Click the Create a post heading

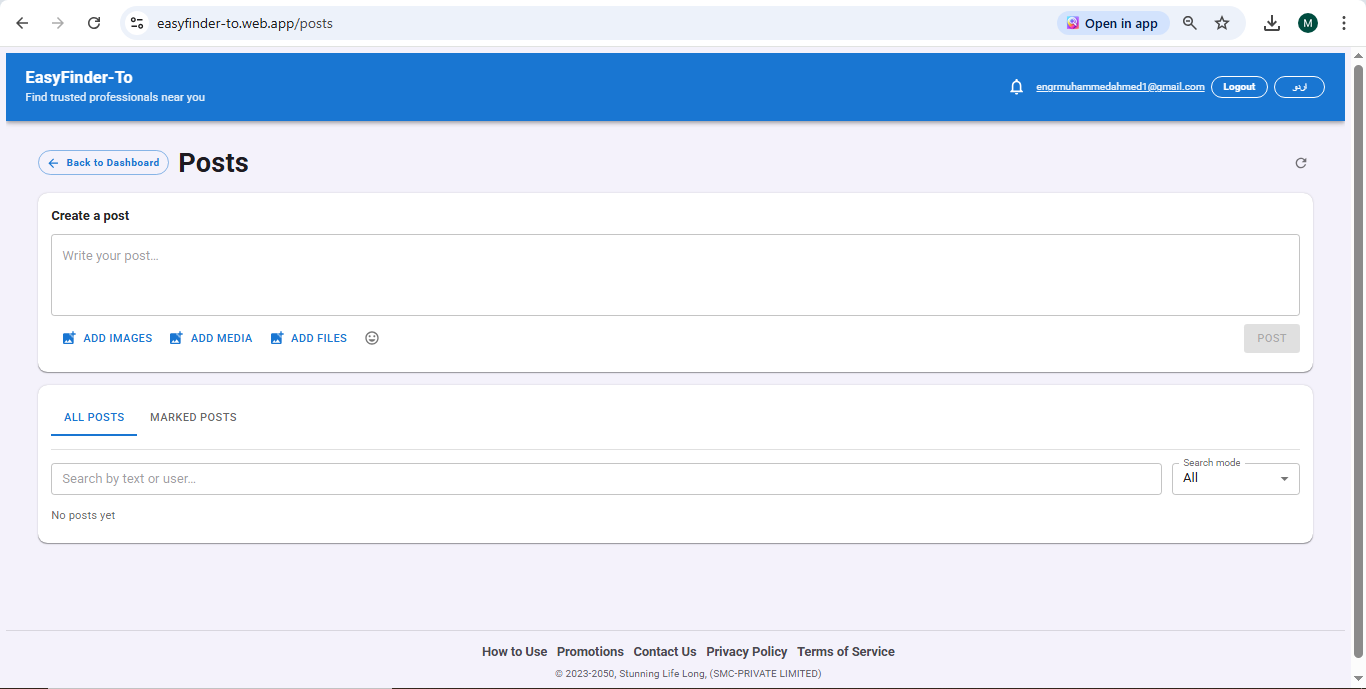[x=90, y=216]
